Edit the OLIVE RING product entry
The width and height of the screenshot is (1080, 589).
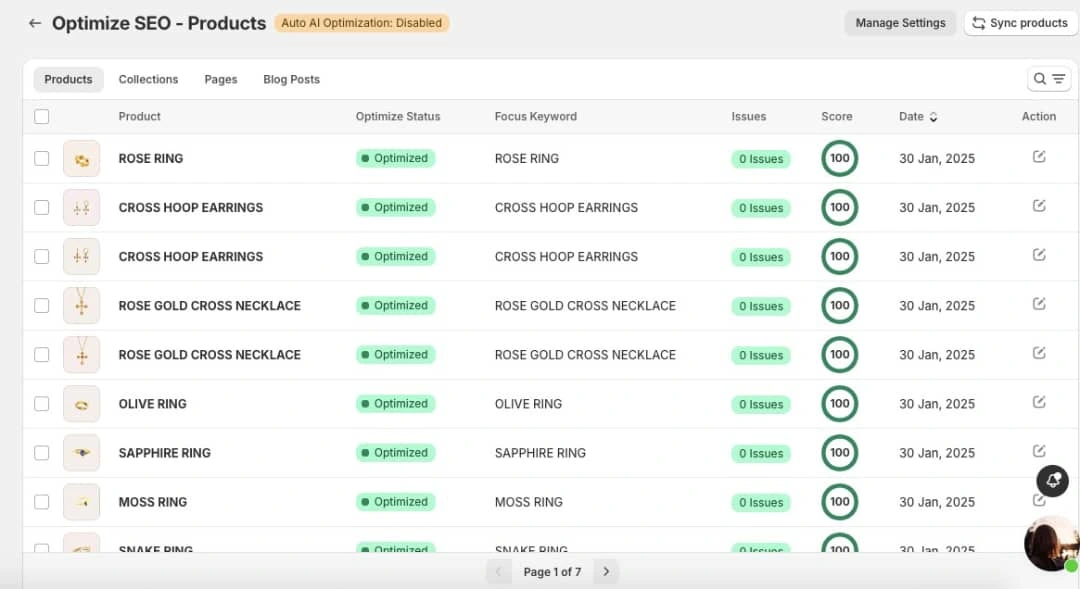1039,402
